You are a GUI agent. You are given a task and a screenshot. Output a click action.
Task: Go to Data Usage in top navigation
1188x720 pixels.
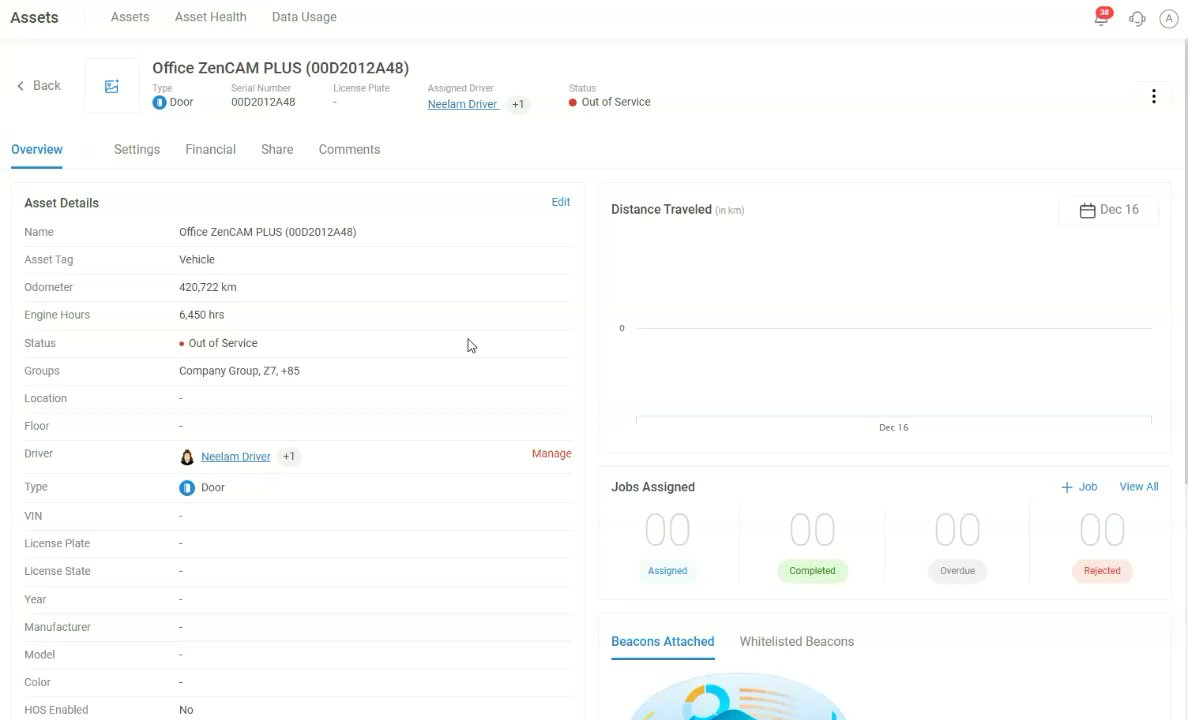point(304,17)
